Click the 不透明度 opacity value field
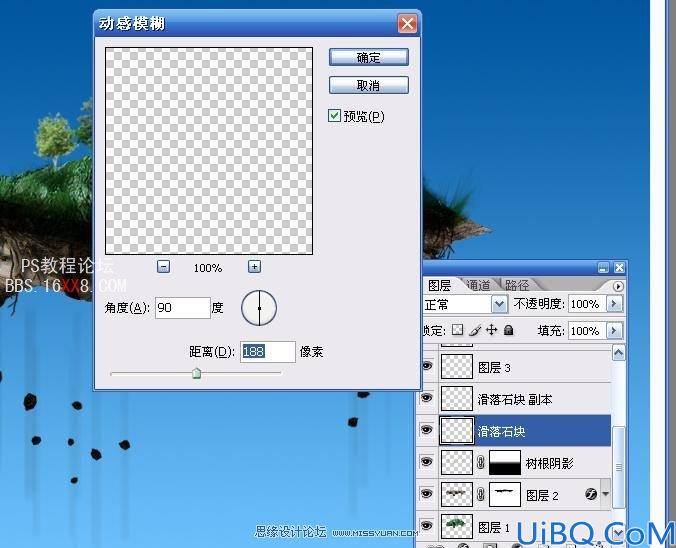 pyautogui.click(x=588, y=304)
